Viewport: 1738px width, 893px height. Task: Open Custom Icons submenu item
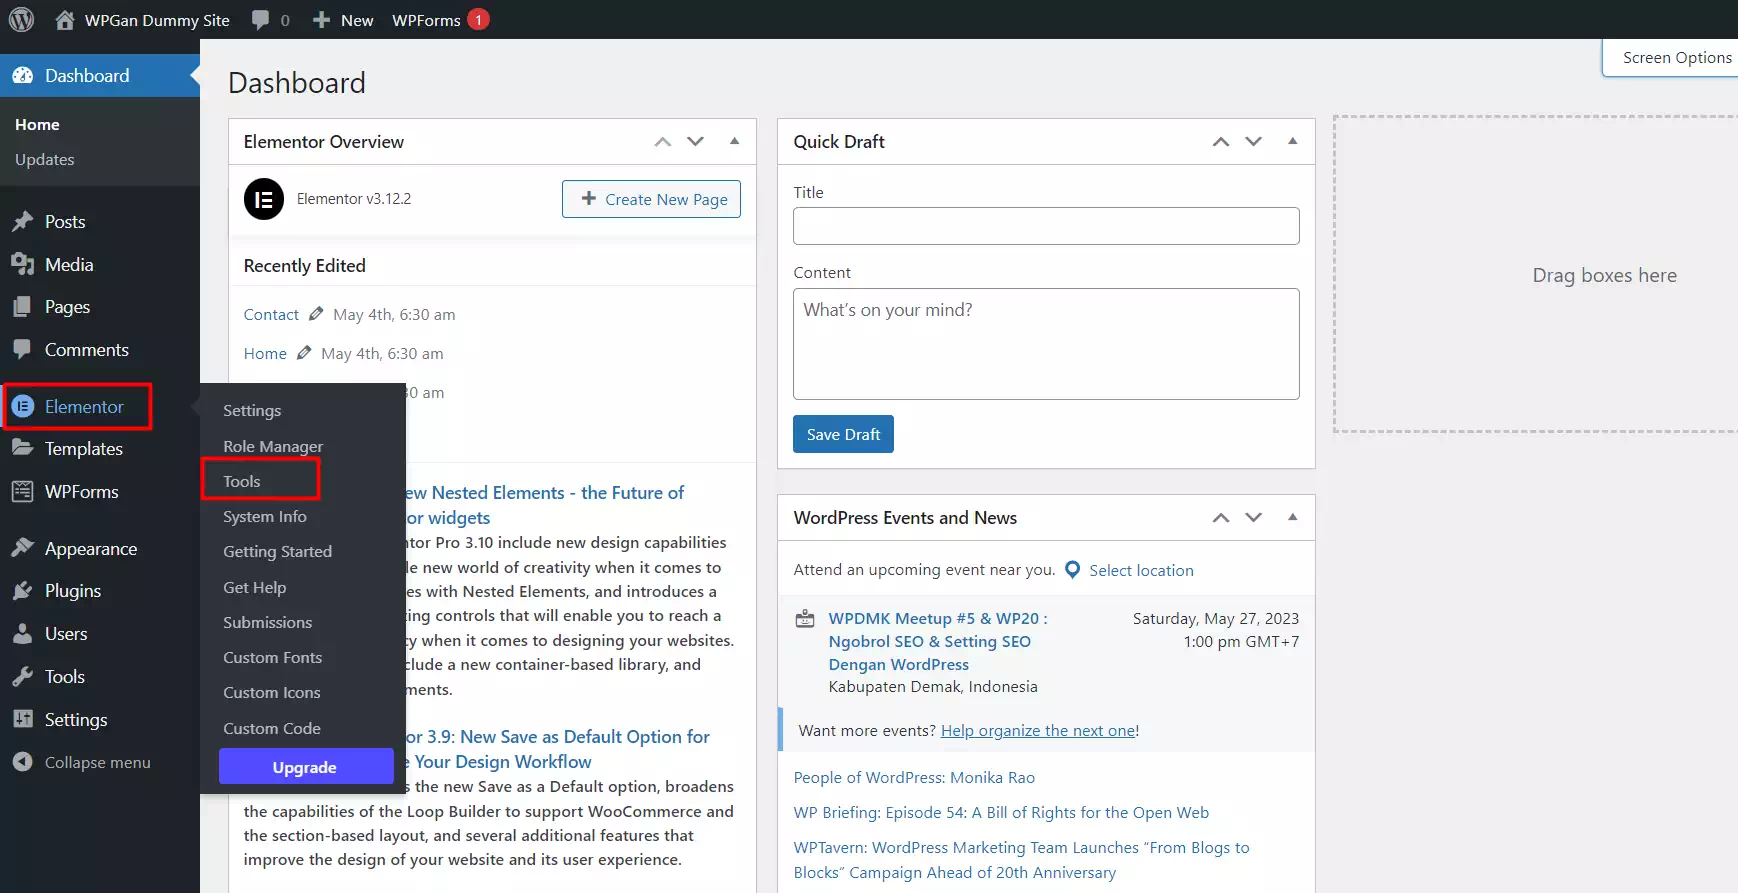pos(271,693)
